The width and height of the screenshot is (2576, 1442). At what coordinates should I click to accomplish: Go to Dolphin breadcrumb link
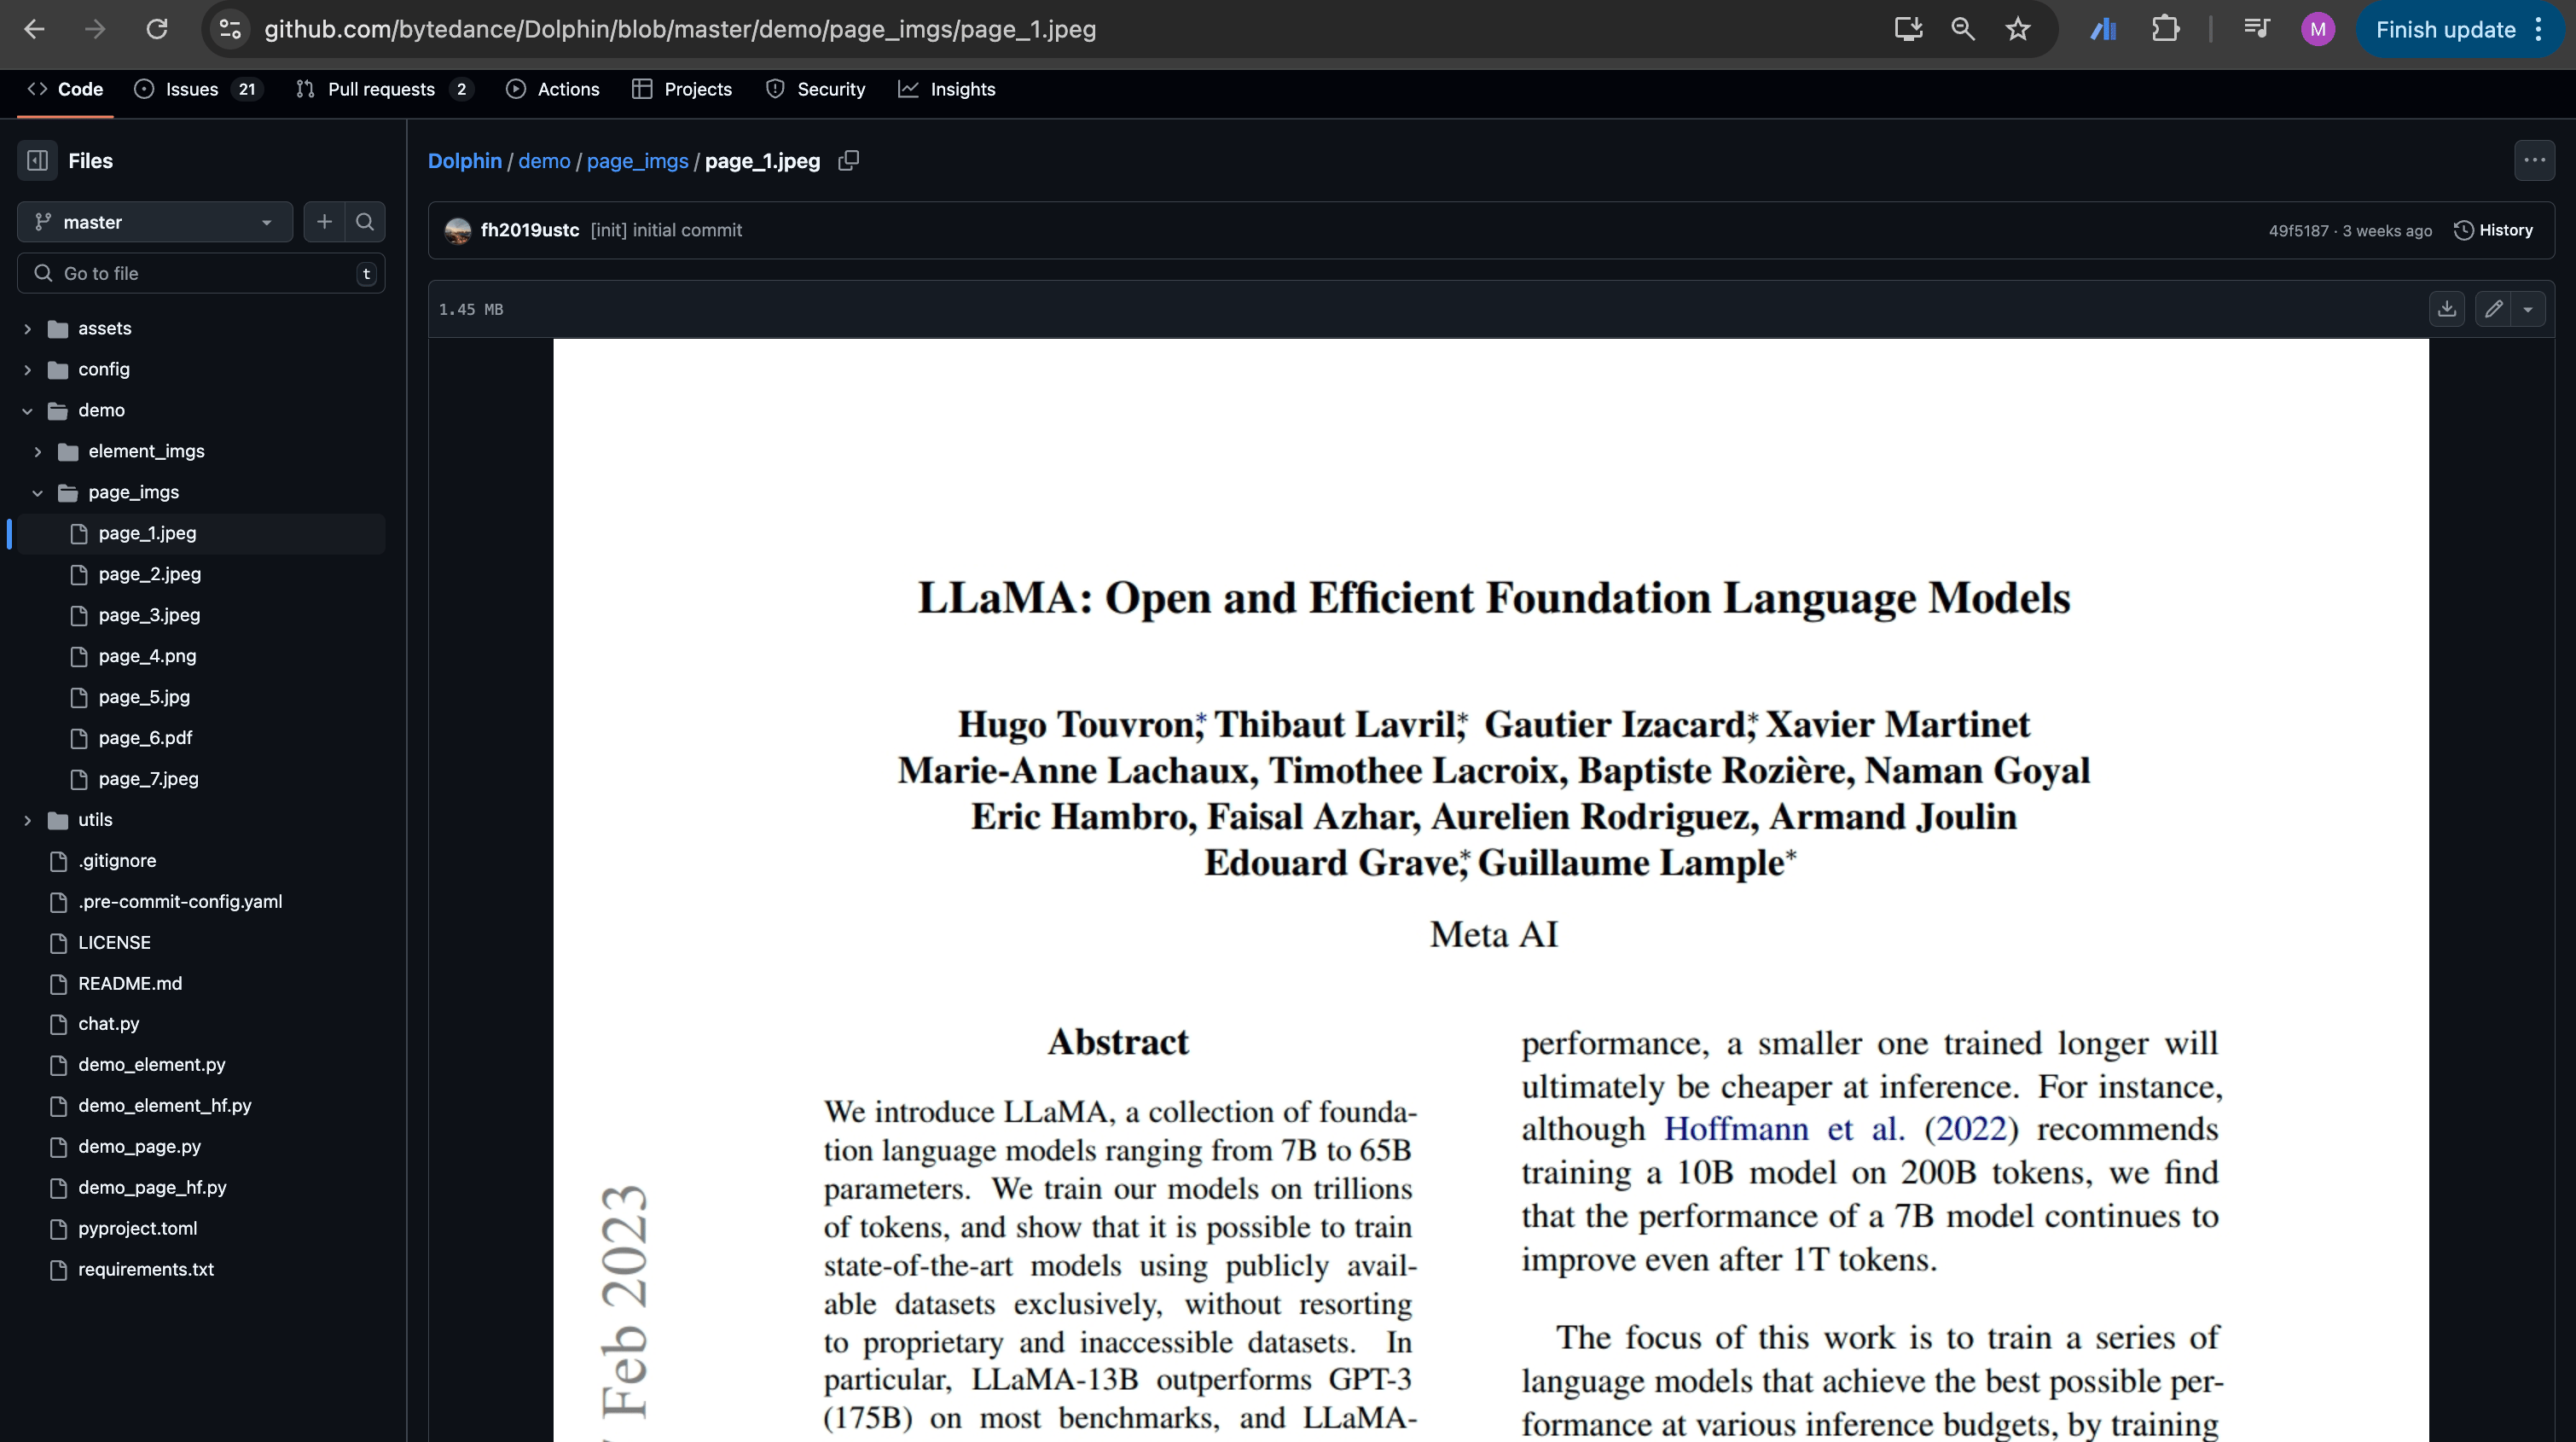465,161
